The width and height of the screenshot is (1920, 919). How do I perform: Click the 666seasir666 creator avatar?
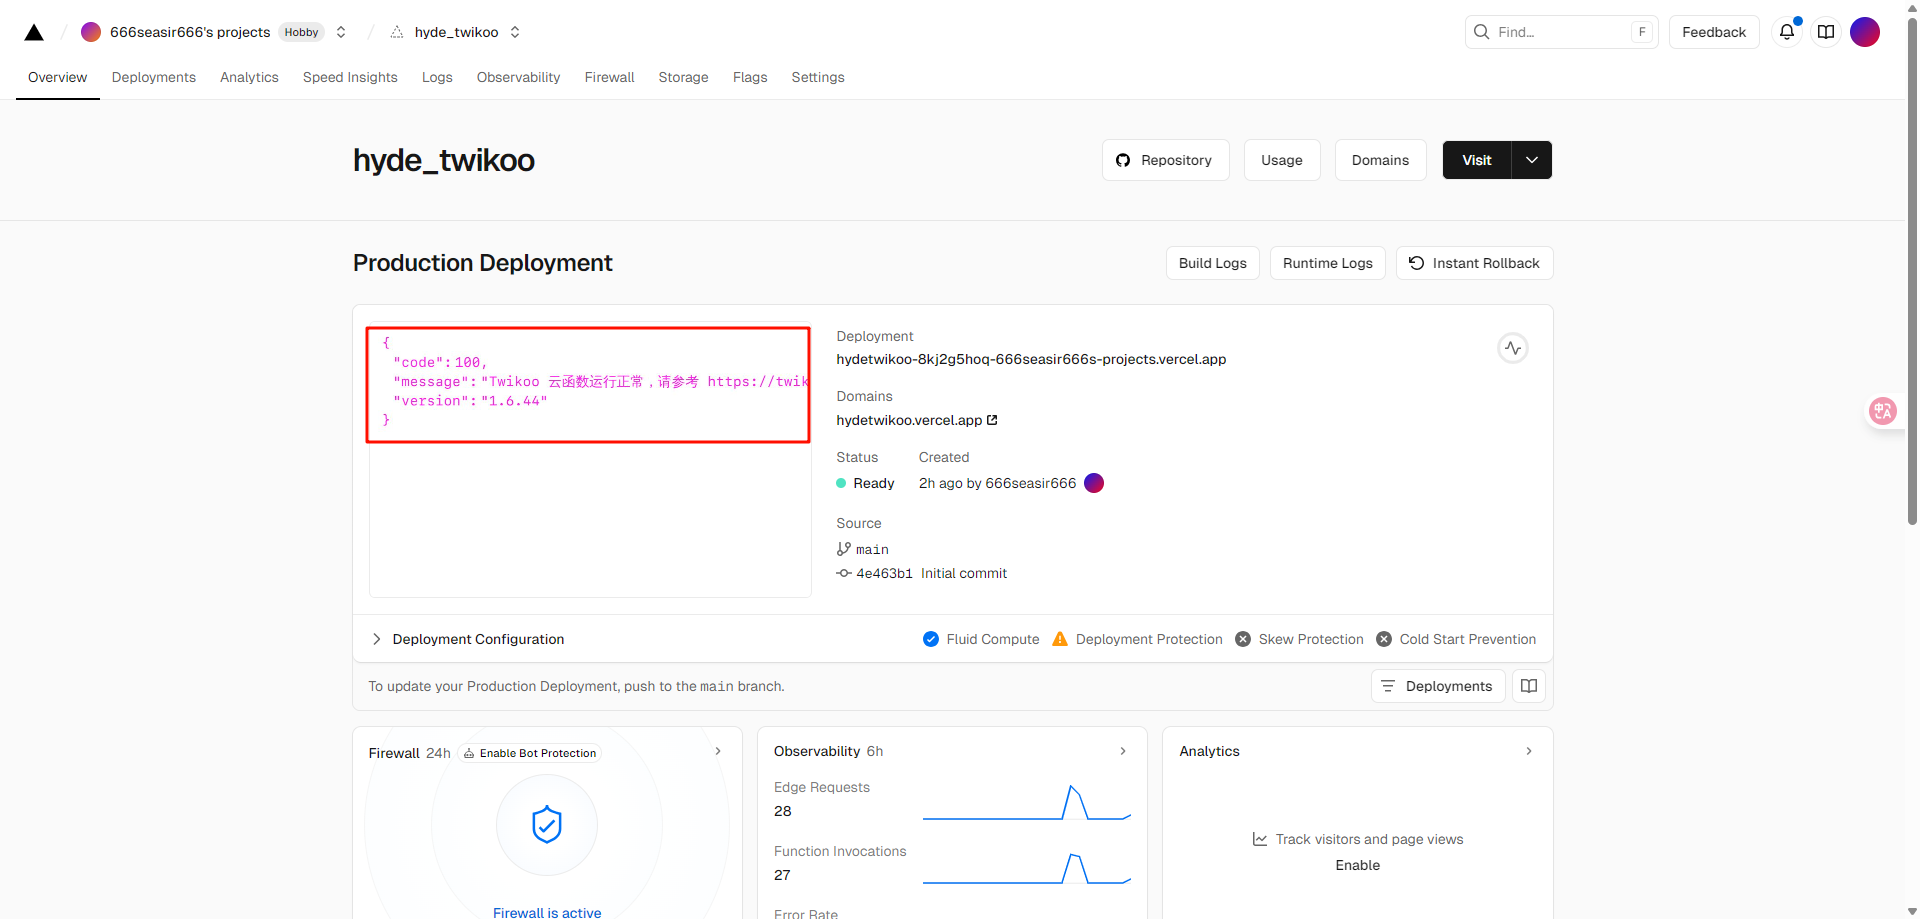(x=1094, y=483)
